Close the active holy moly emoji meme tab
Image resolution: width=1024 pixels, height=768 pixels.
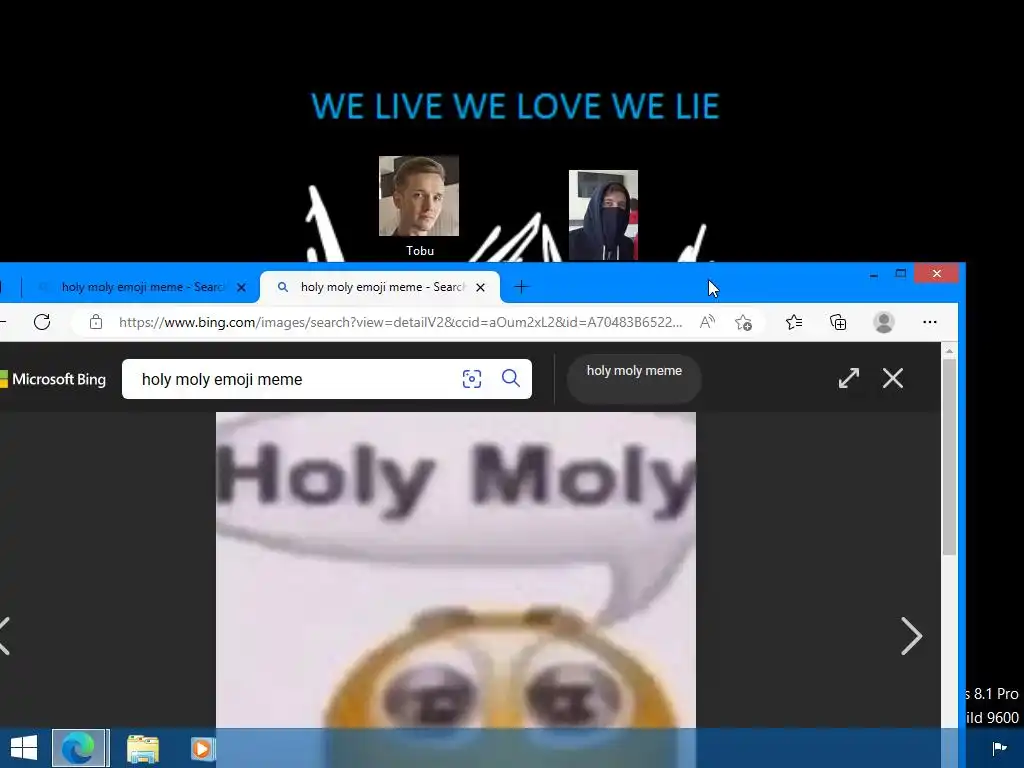[481, 287]
